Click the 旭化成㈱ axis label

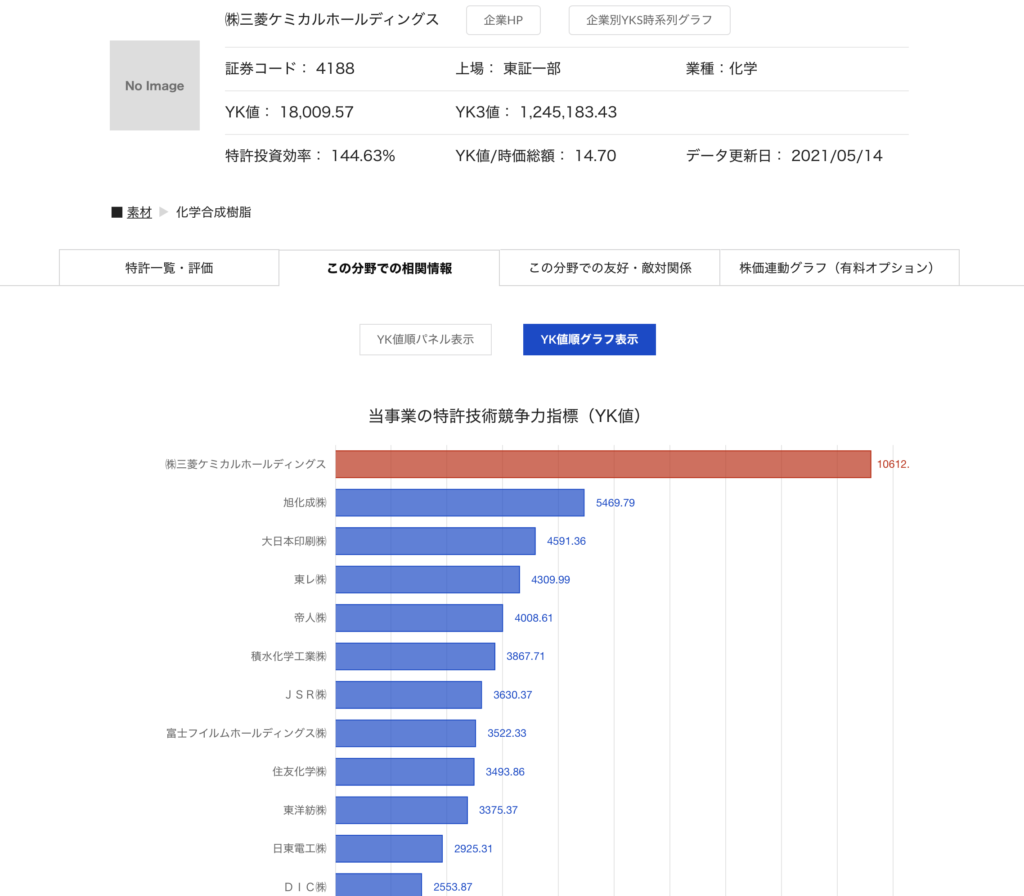[x=304, y=503]
